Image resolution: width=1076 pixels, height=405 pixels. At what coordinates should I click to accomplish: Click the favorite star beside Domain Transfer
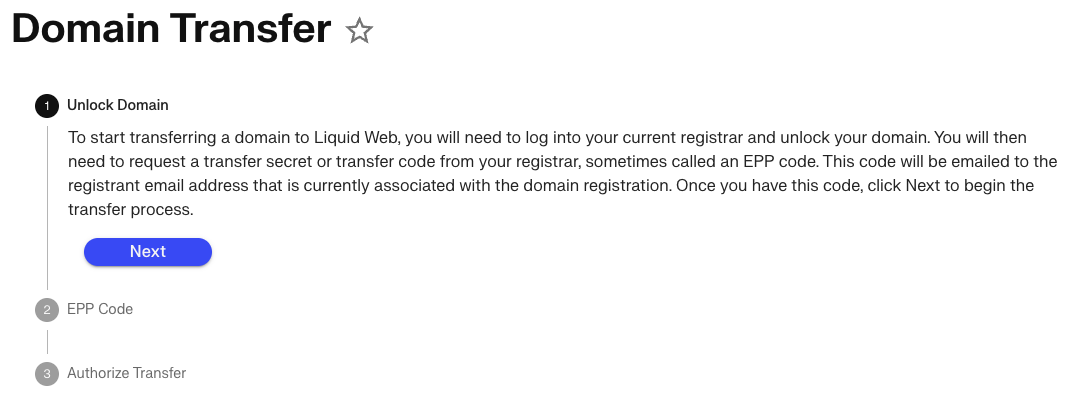(x=358, y=32)
